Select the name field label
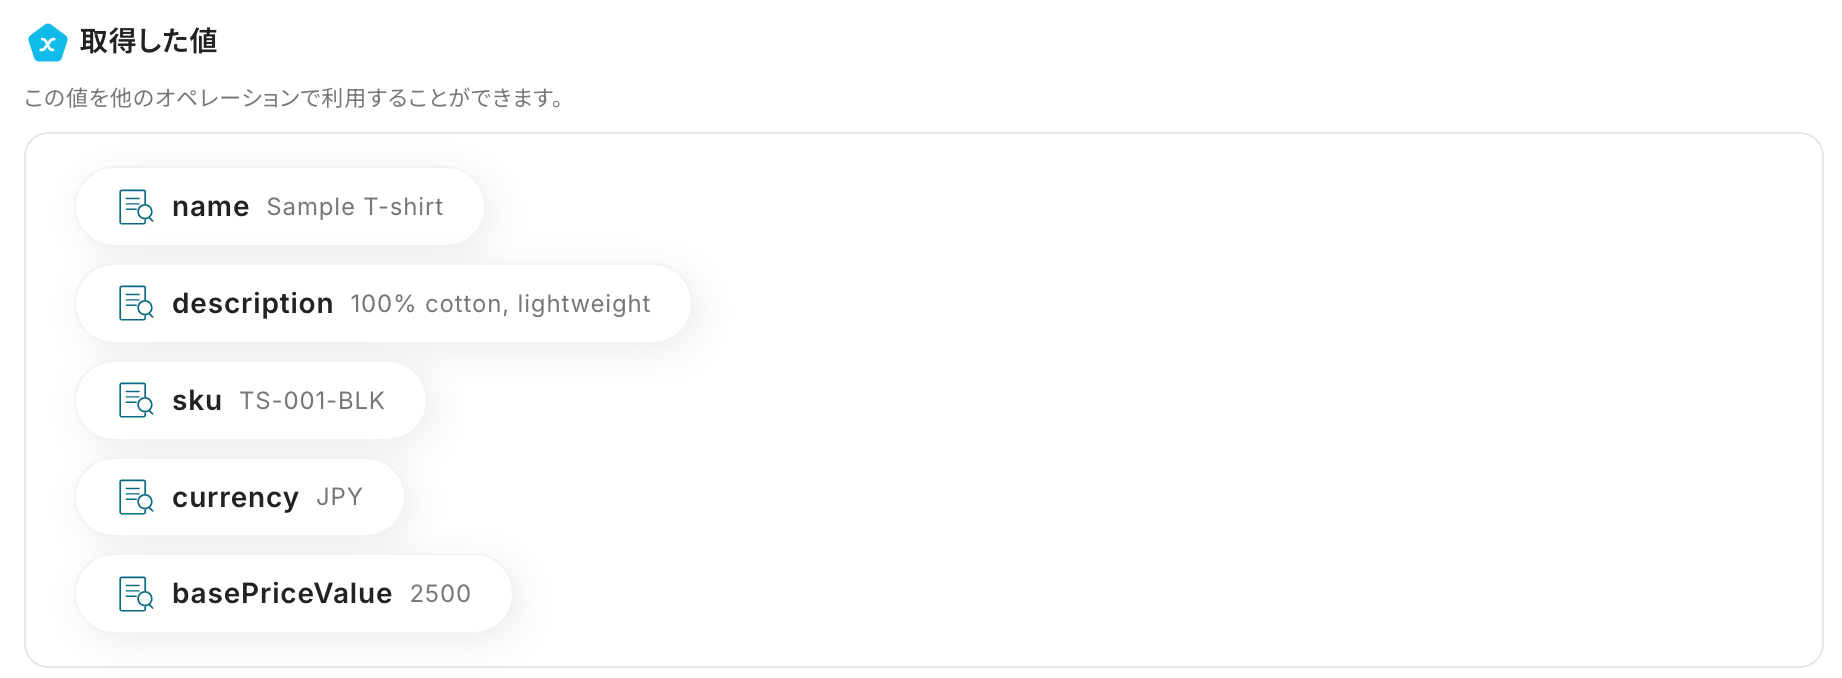The image size is (1842, 678). pos(210,207)
